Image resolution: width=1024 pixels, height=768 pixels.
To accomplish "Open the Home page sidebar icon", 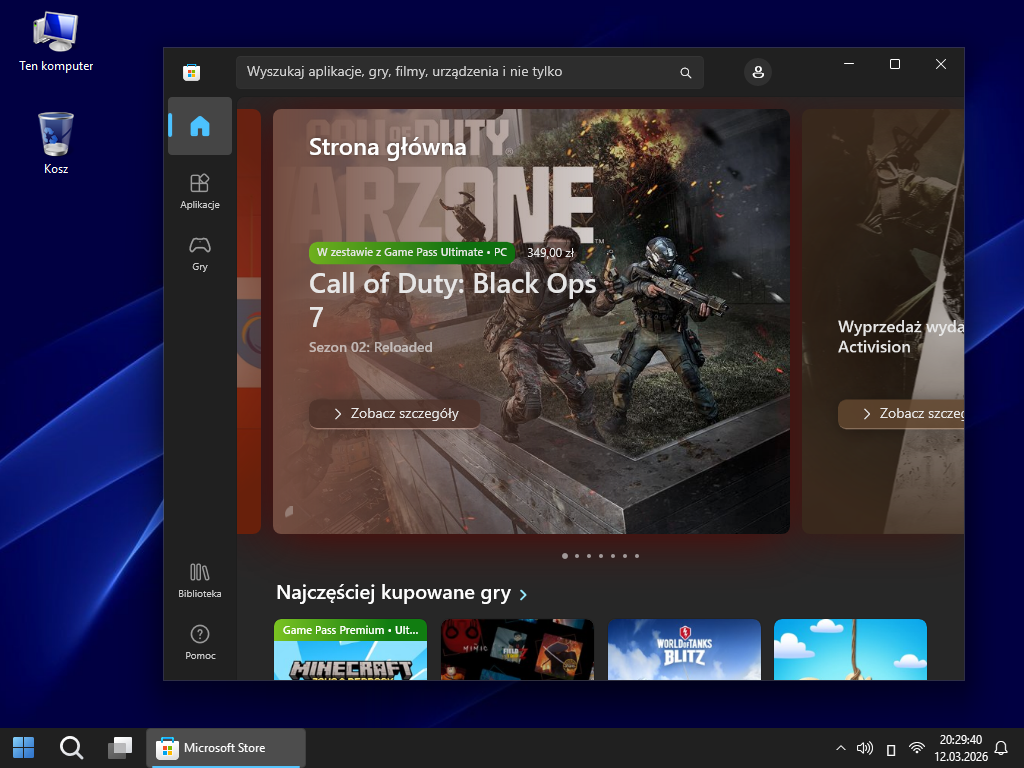I will (200, 126).
